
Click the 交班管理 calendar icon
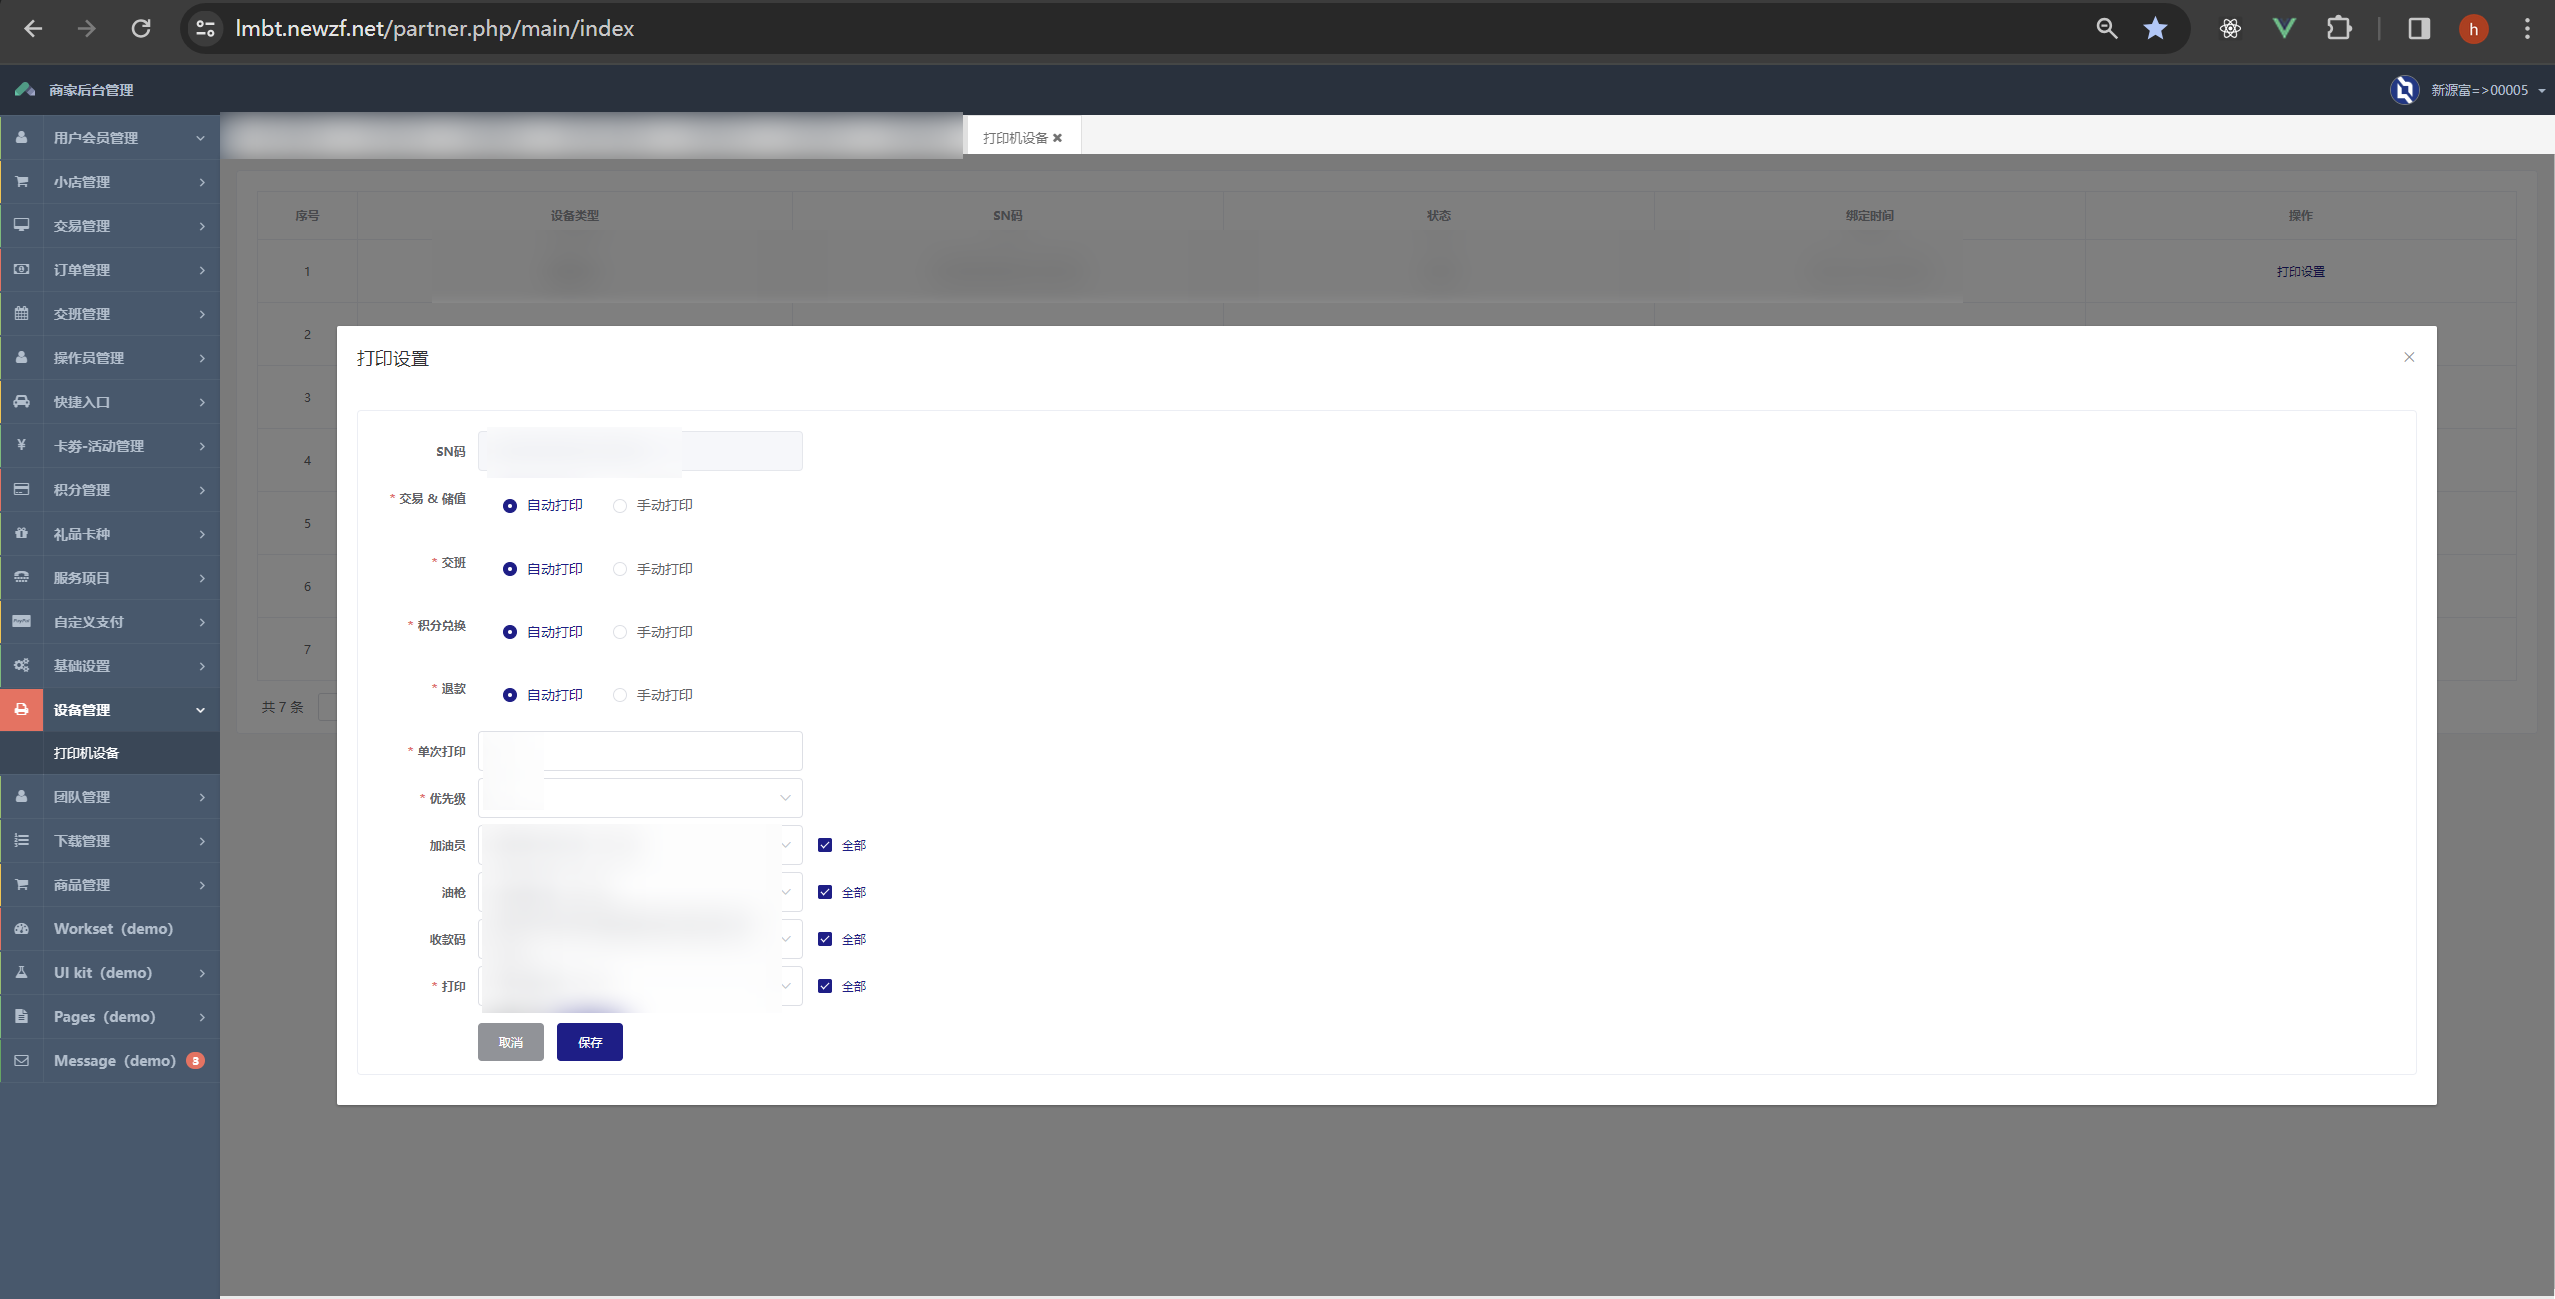pos(21,313)
